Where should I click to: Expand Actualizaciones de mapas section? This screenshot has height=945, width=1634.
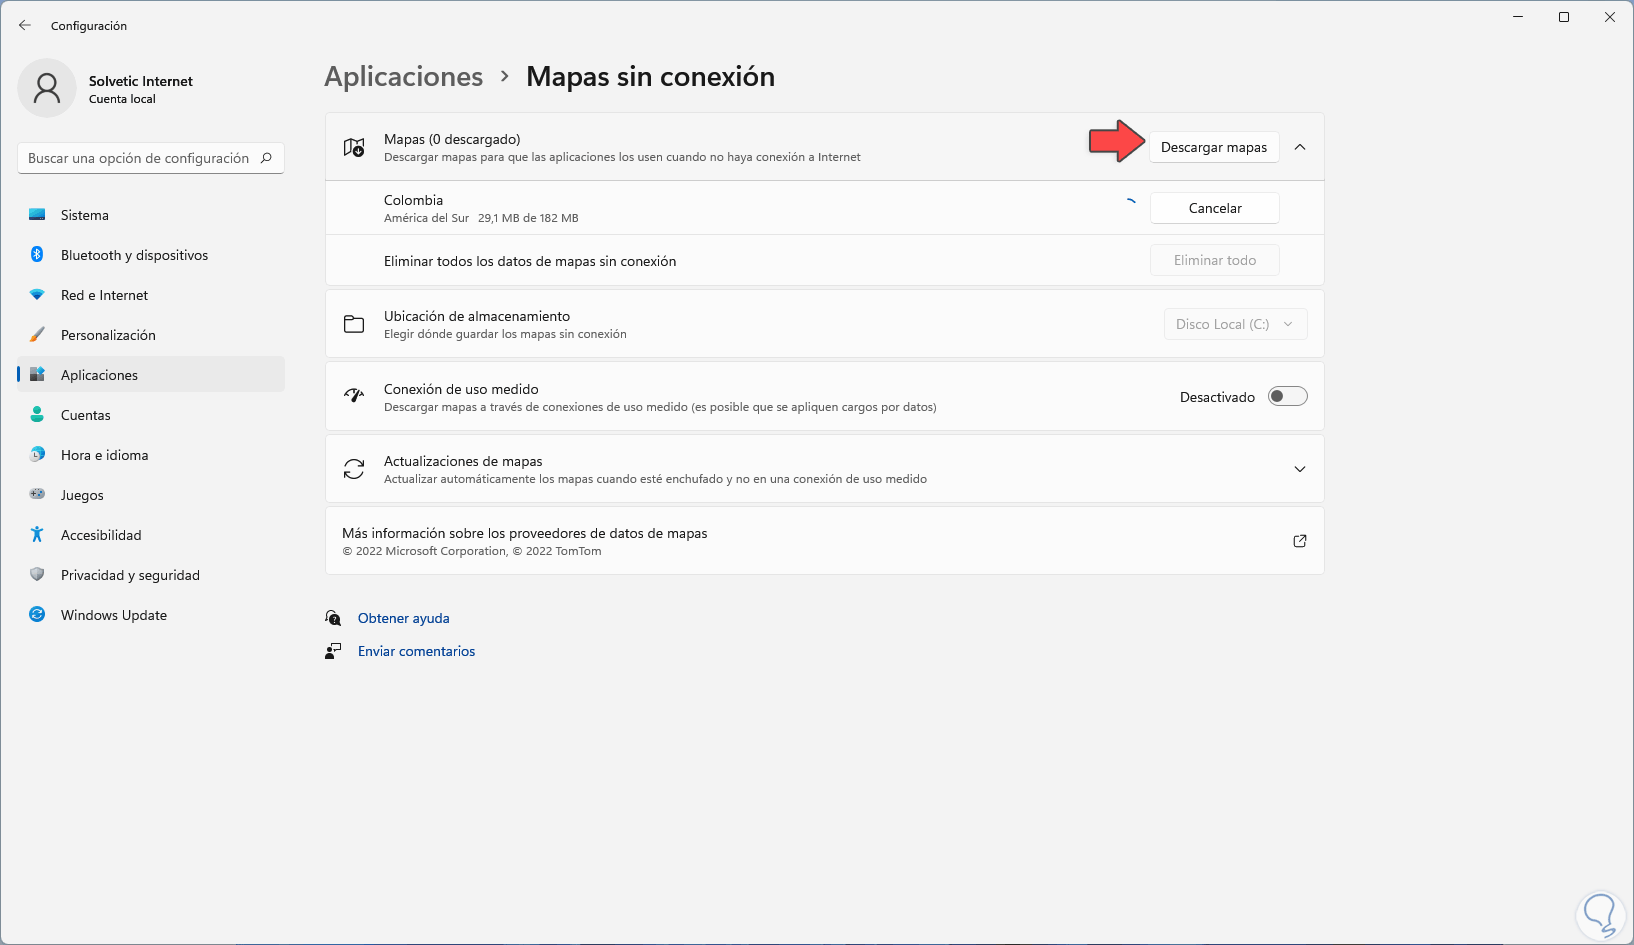click(1300, 469)
